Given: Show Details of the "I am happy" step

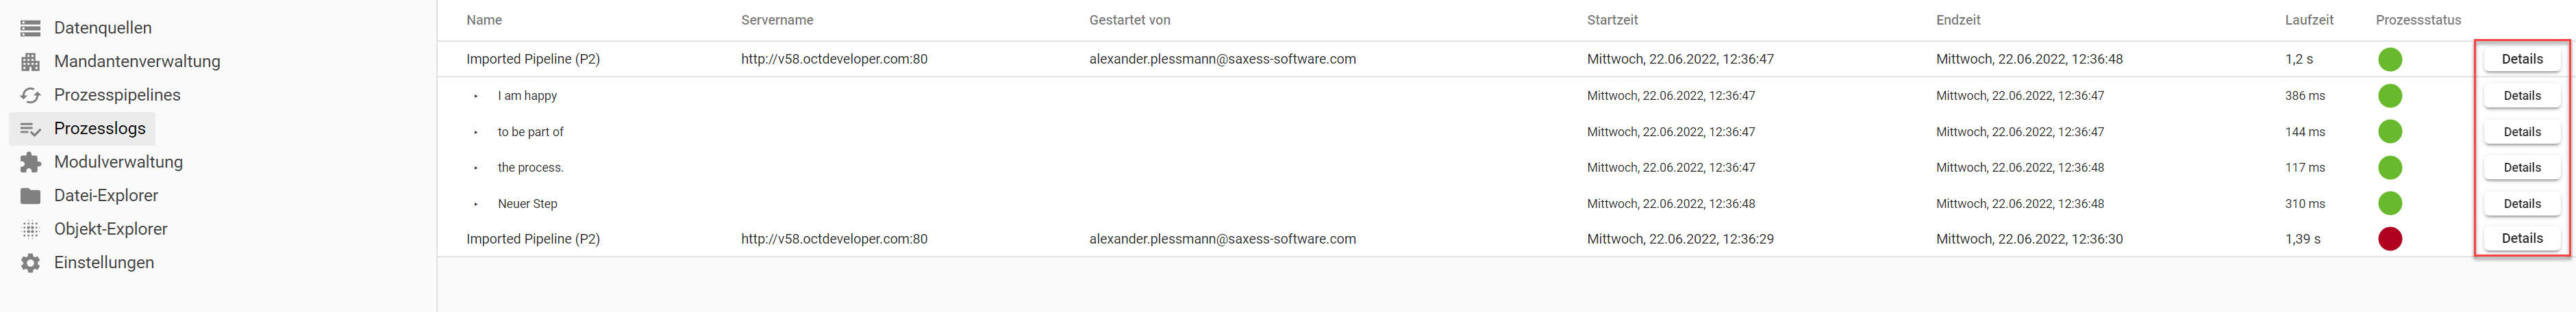Looking at the screenshot, I should (2521, 96).
